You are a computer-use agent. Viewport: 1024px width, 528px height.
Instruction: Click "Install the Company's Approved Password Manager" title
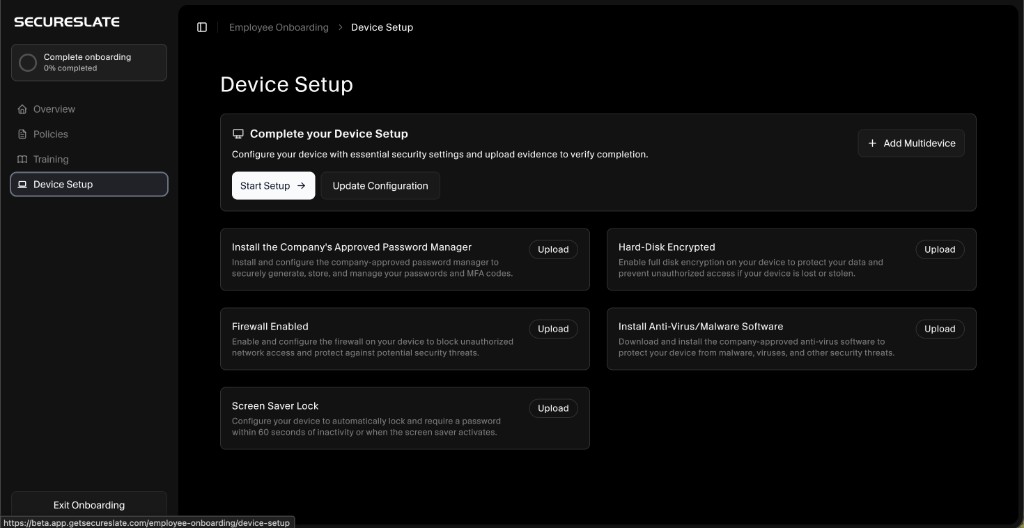coord(351,247)
